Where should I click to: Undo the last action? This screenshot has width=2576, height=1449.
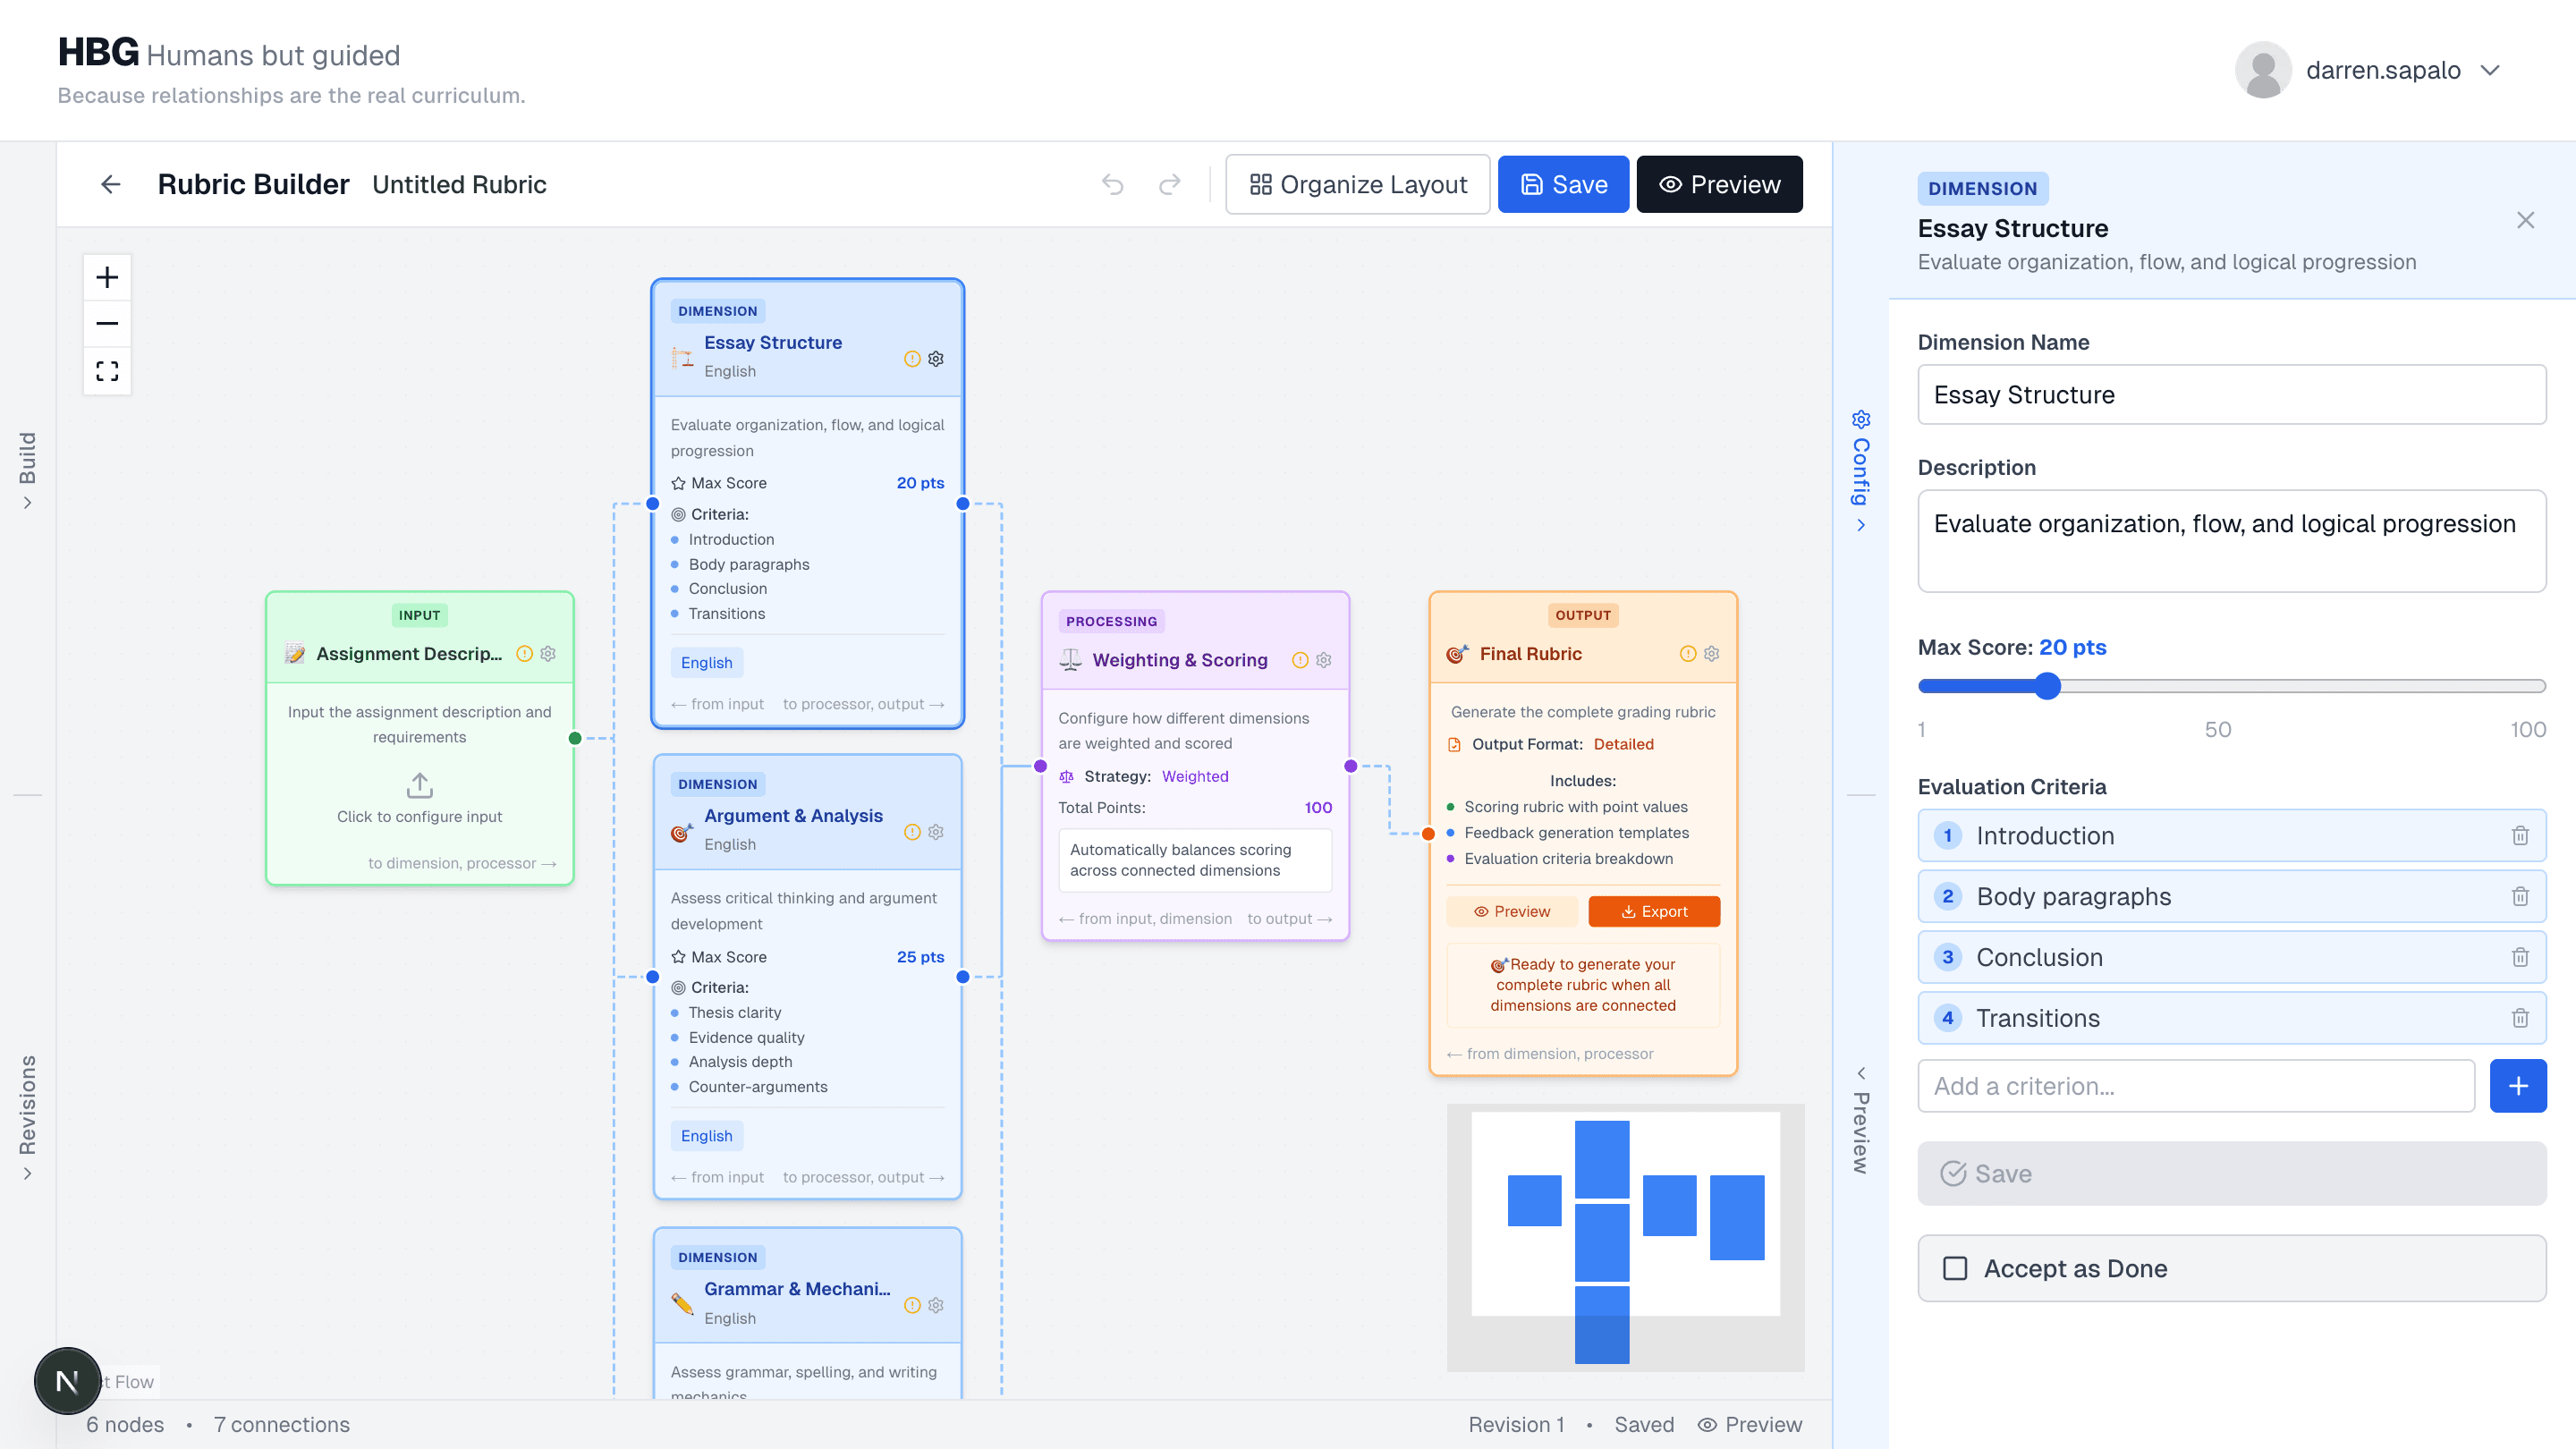click(x=1113, y=184)
